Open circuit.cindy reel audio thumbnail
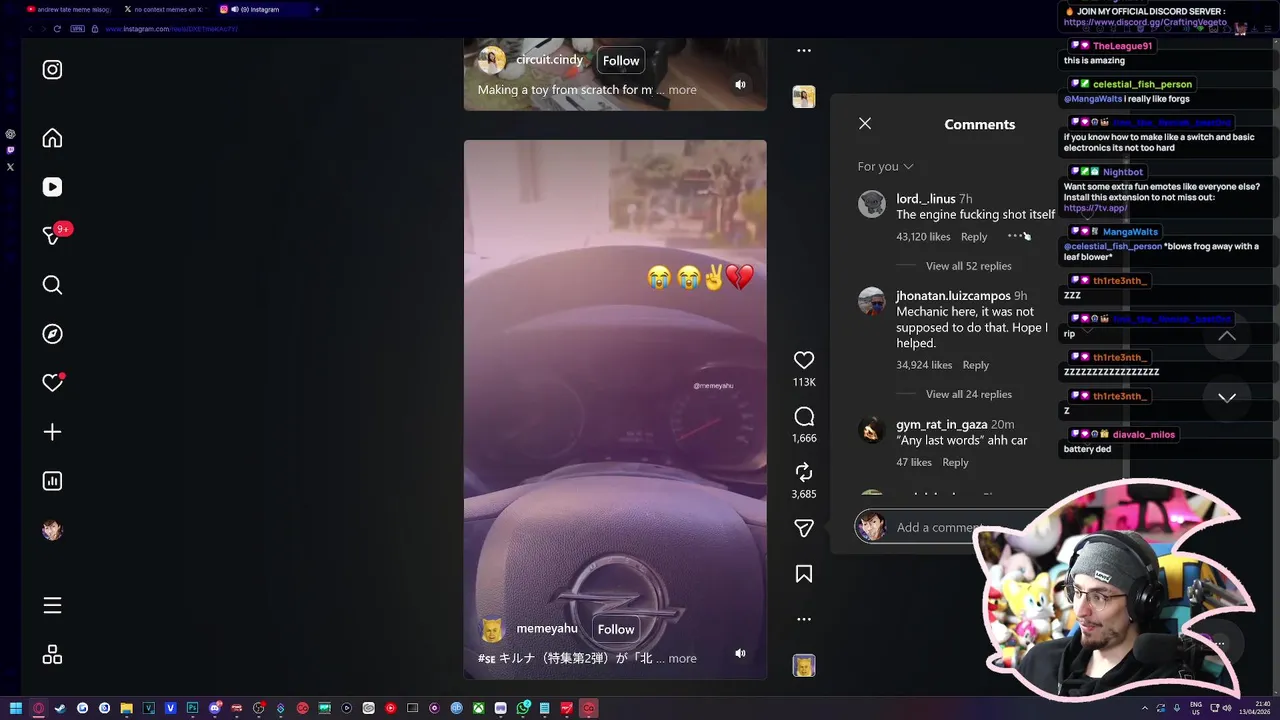The image size is (1280, 720). tap(804, 97)
